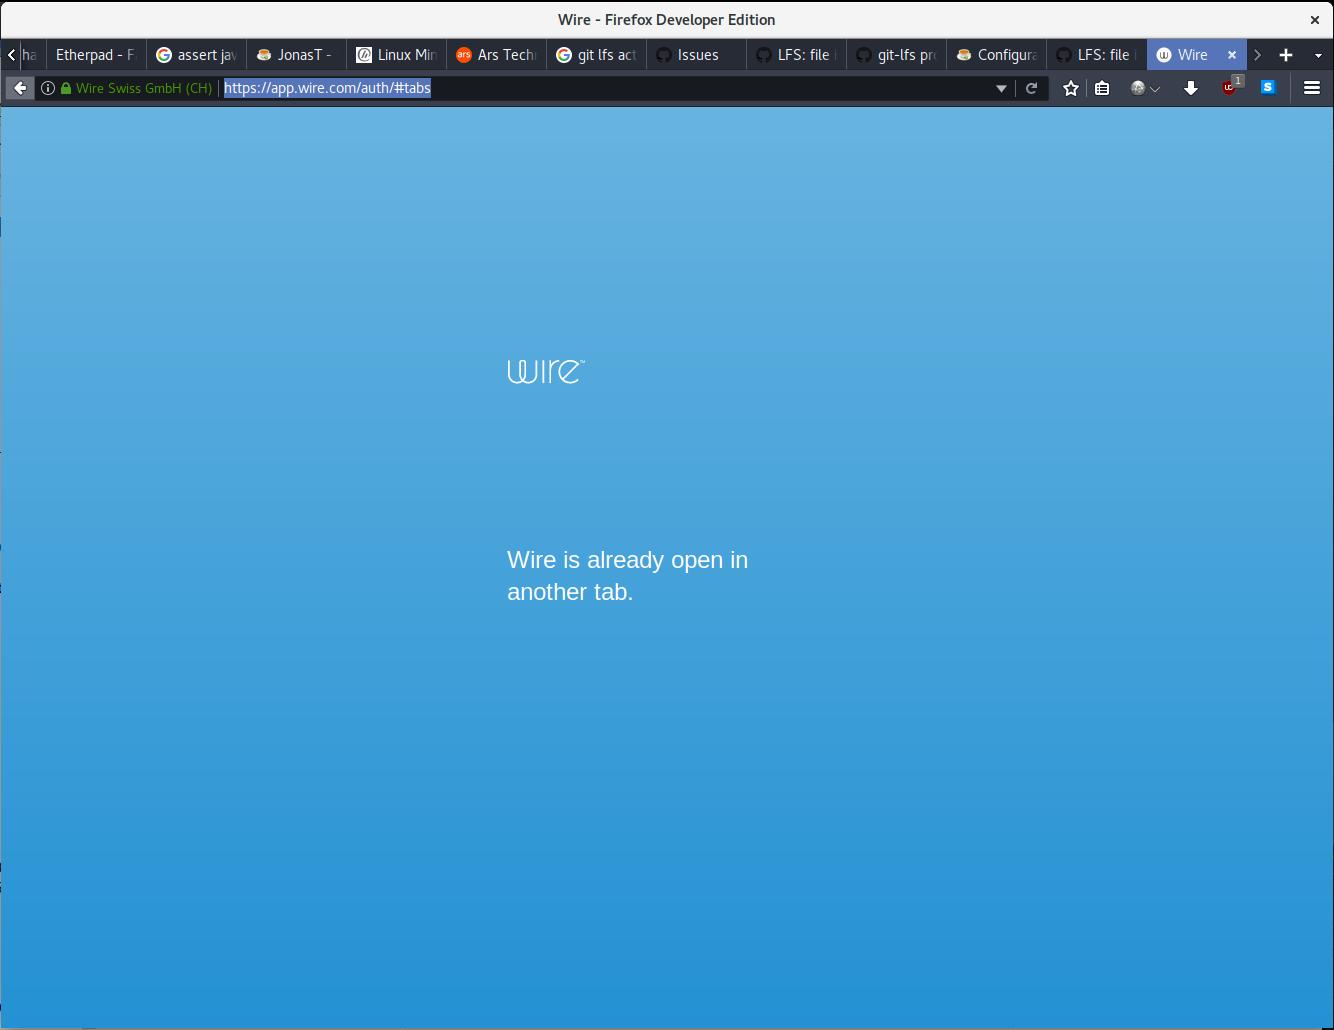
Task: Switch to the Etherpad tab
Action: (x=95, y=55)
